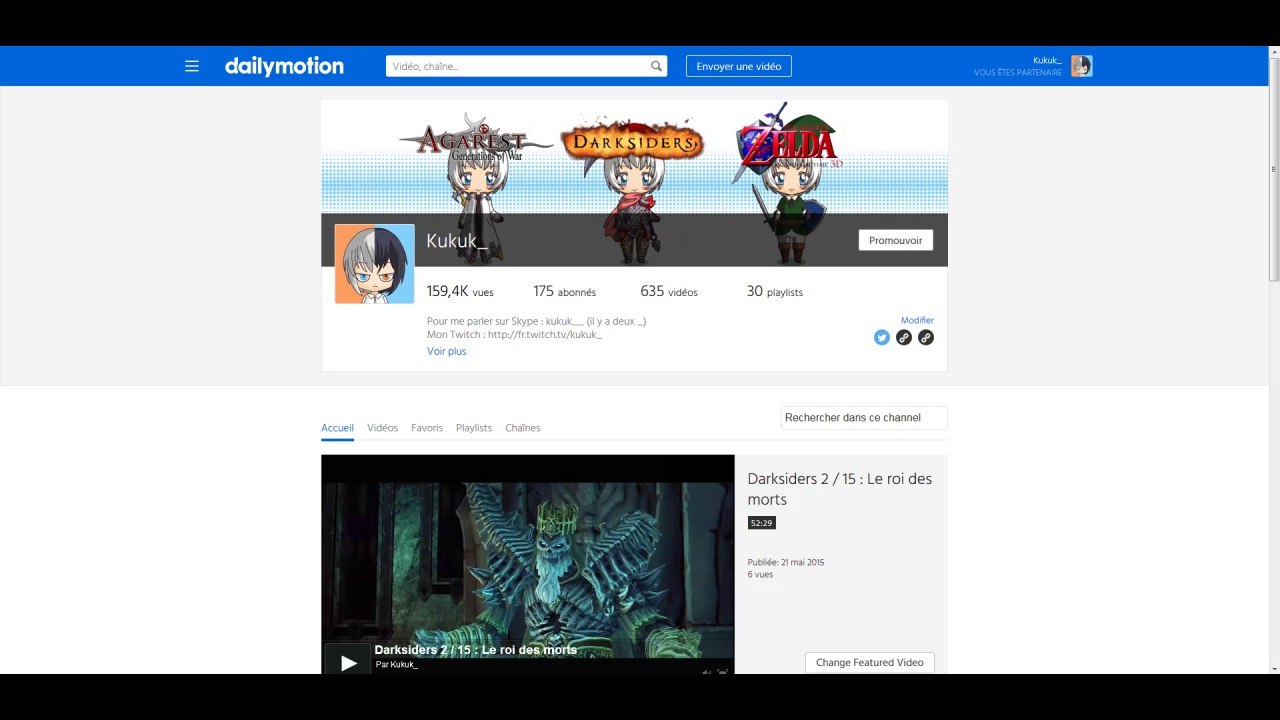Click the video title overlay in the player
1280x720 pixels.
click(x=475, y=650)
